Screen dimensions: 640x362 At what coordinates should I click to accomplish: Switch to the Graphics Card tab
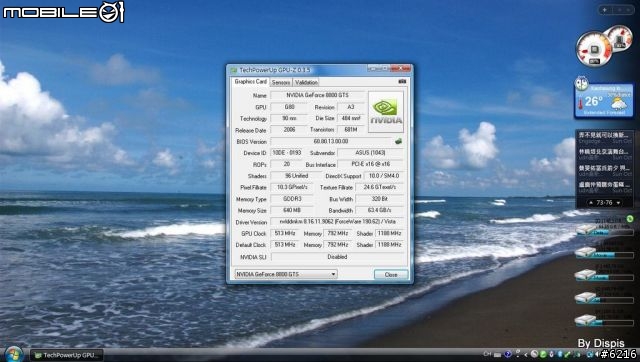251,82
